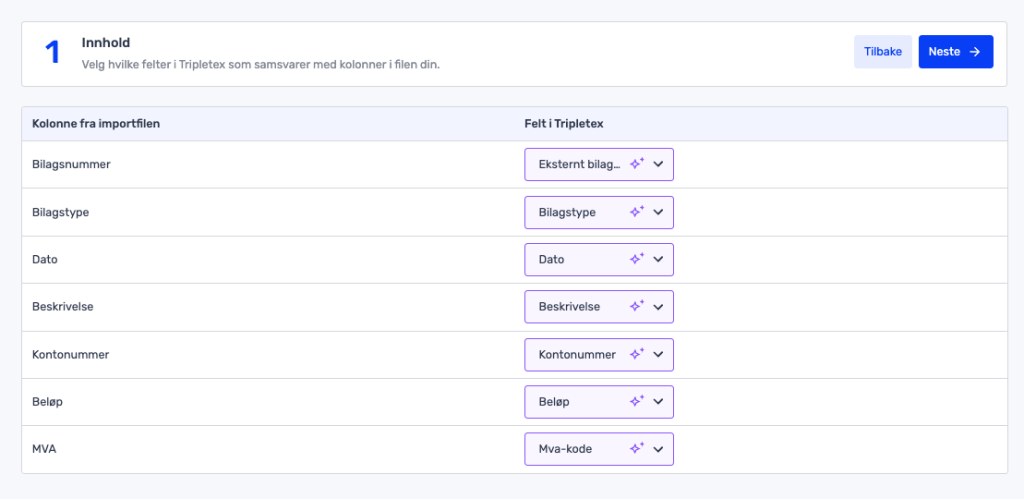Click the arrow icon on the Neste button

pos(974,52)
